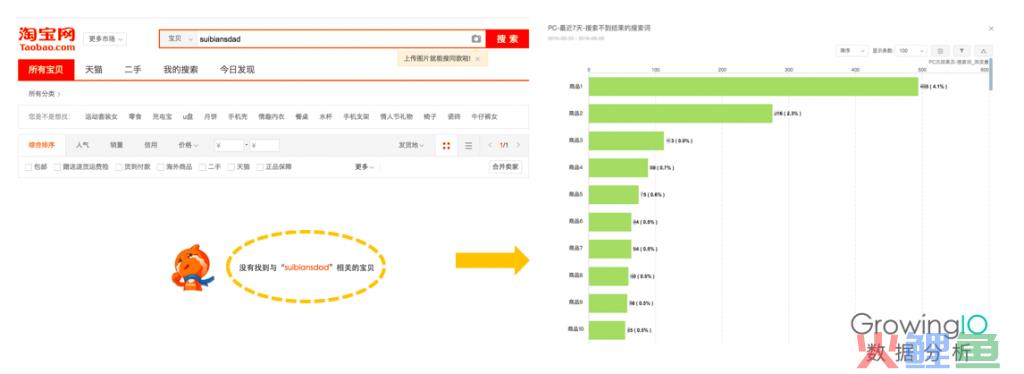Switch to list view icon
The height and width of the screenshot is (374, 1024).
point(468,146)
